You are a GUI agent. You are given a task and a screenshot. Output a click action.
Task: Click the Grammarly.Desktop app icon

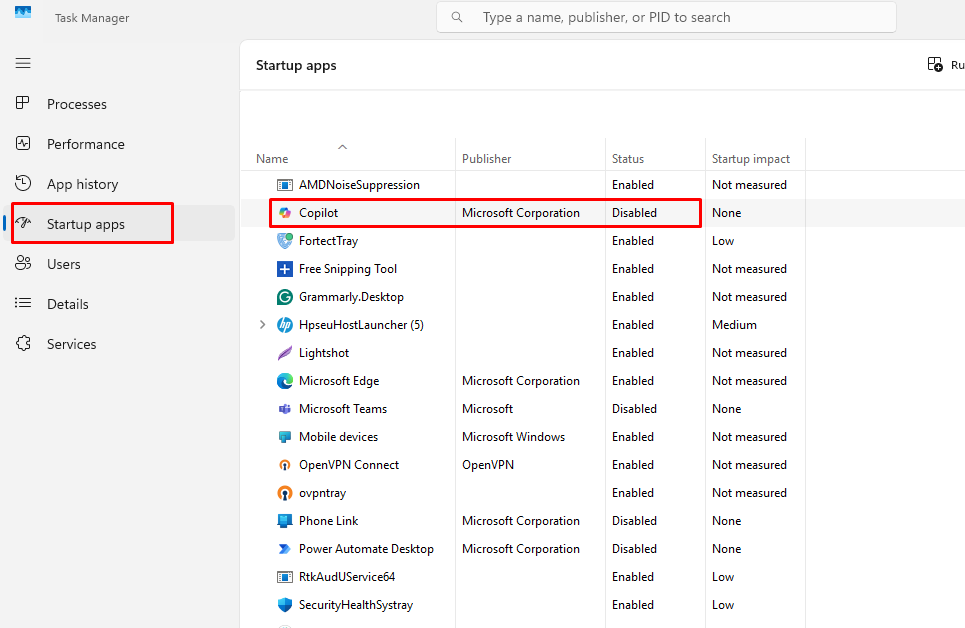pos(283,296)
